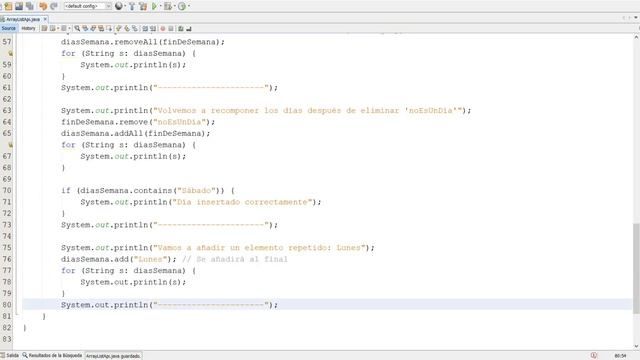The width and height of the screenshot is (640, 360).
Task: Click the Shift Line Right icon
Action: pos(153,28)
